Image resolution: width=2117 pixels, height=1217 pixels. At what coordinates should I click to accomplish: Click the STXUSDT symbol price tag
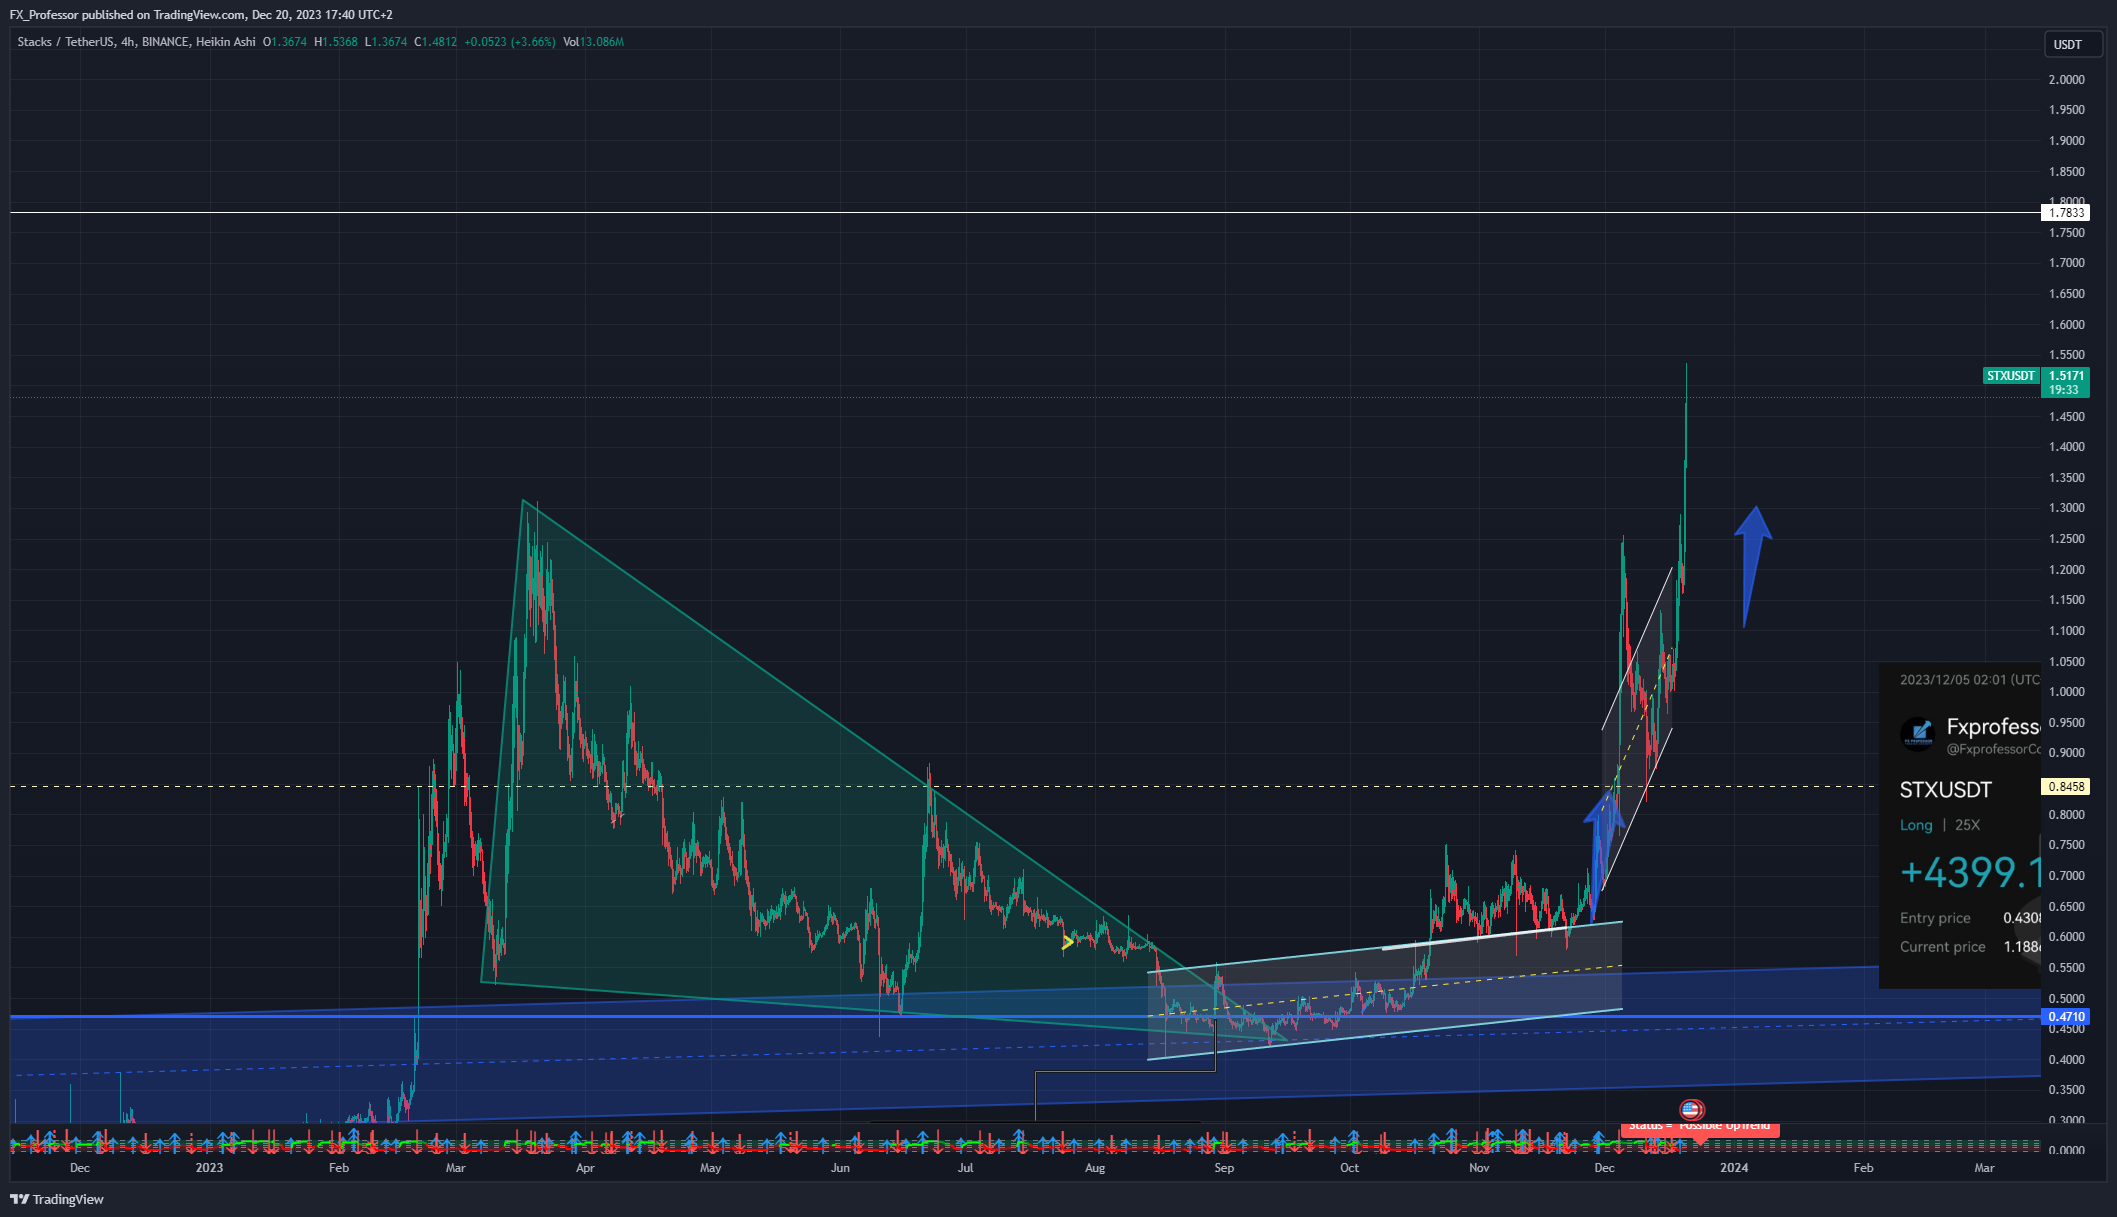point(2010,376)
